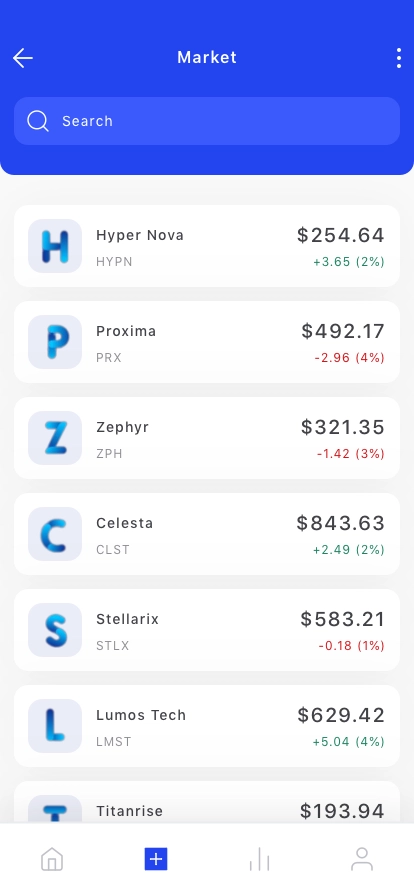Select Zephyr price $321.35
Viewport: 414px width, 896px height.
[343, 427]
